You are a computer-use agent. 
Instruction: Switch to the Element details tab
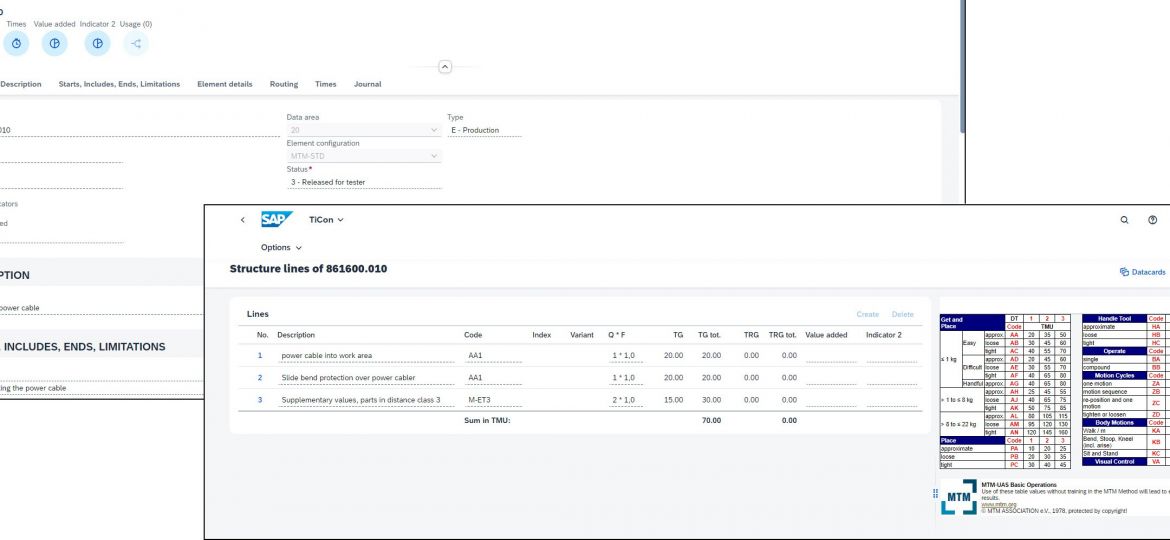[x=224, y=84]
